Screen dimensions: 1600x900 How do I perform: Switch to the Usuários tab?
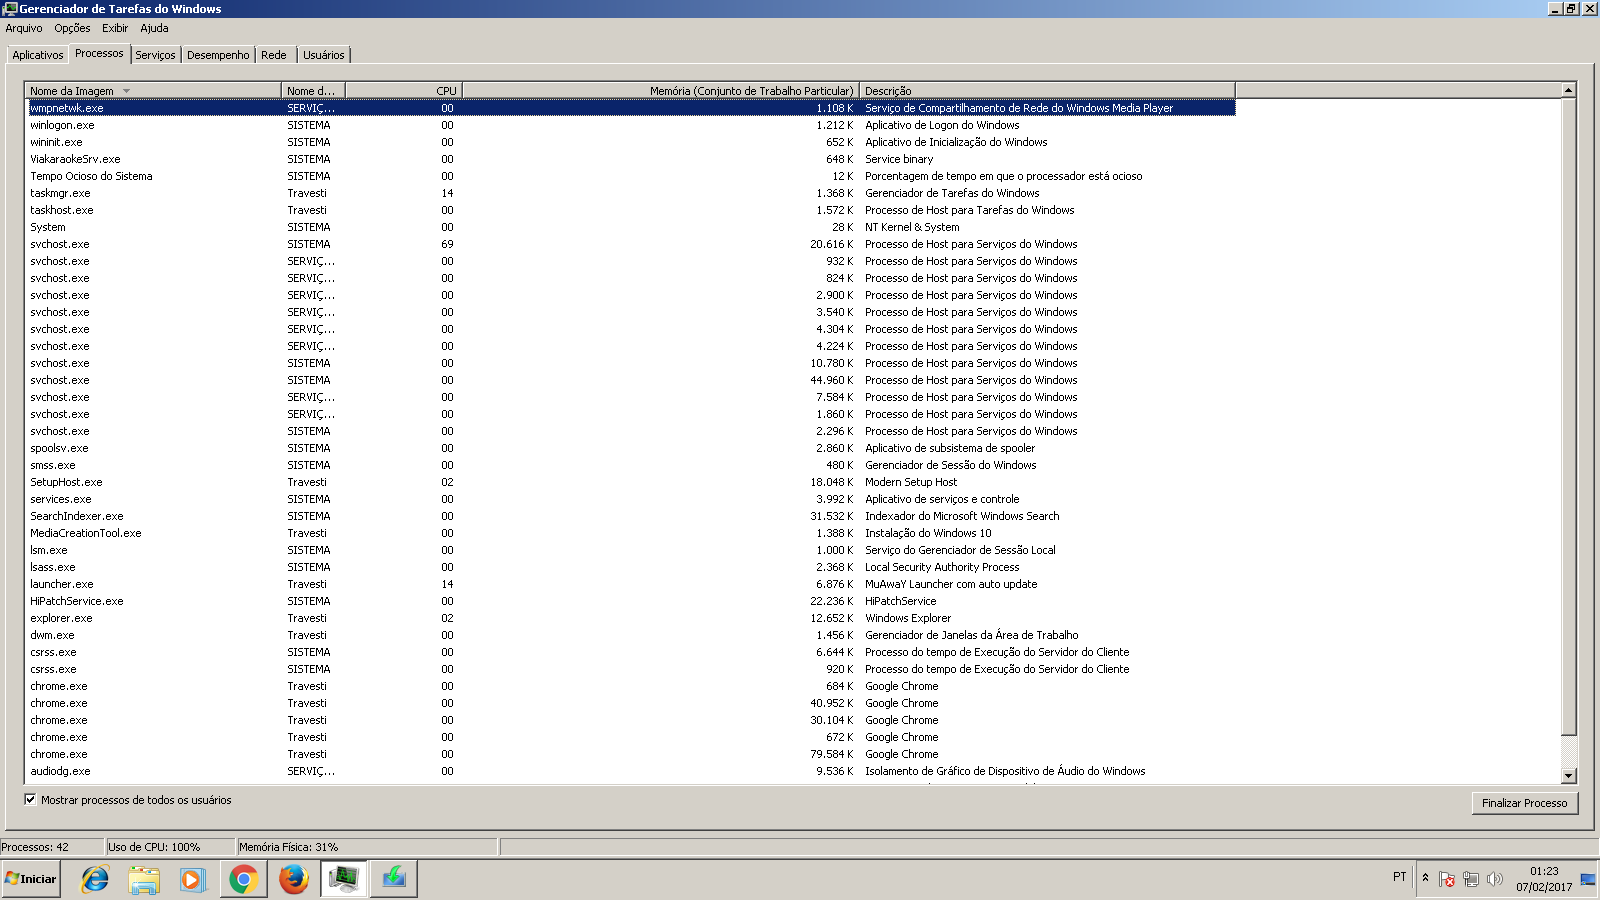[x=324, y=55]
